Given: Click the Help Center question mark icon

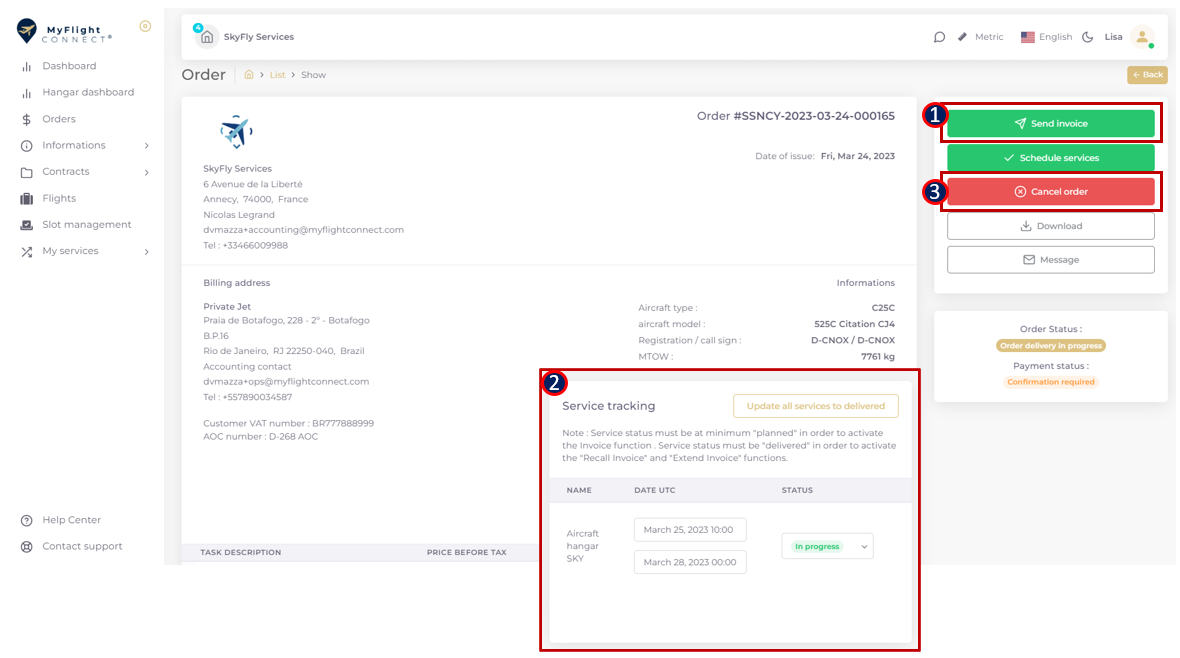Looking at the screenshot, I should click(x=26, y=521).
